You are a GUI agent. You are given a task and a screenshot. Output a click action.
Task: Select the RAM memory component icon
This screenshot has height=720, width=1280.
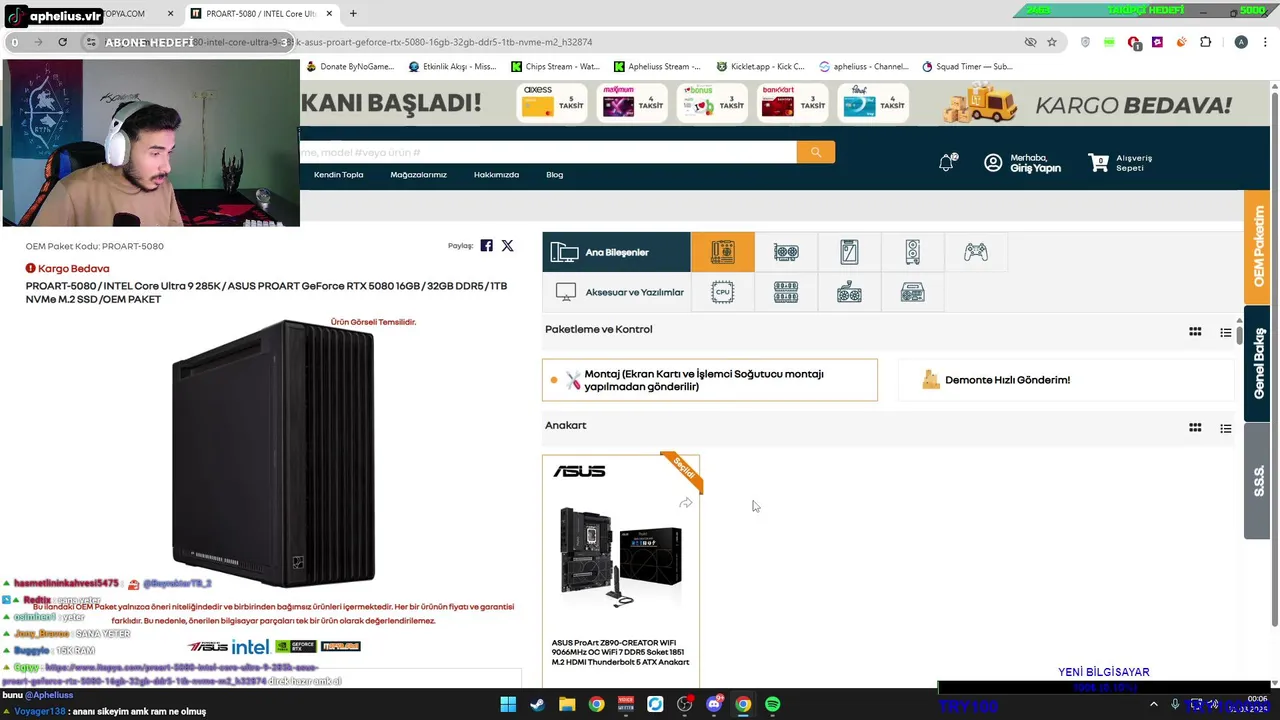point(786,292)
